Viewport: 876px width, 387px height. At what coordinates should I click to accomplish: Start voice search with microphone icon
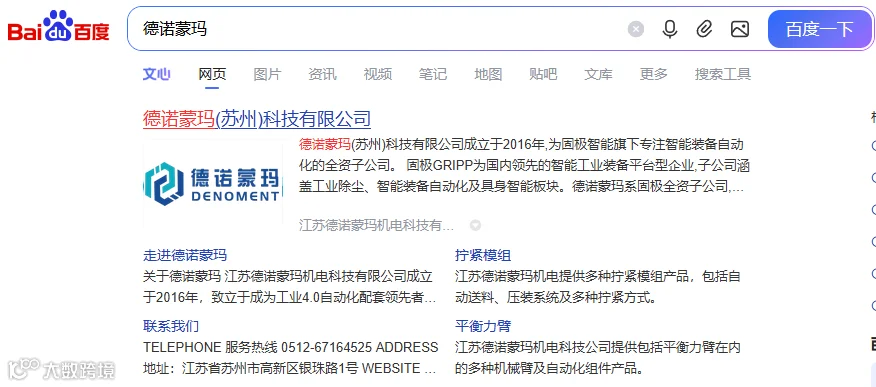click(670, 29)
